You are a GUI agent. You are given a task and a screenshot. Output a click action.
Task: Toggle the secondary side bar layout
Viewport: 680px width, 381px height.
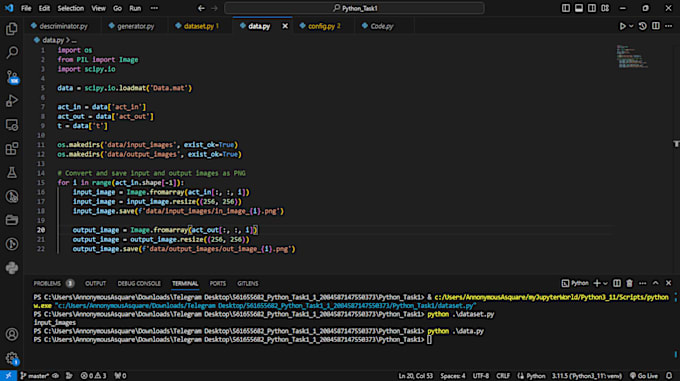tap(592, 8)
